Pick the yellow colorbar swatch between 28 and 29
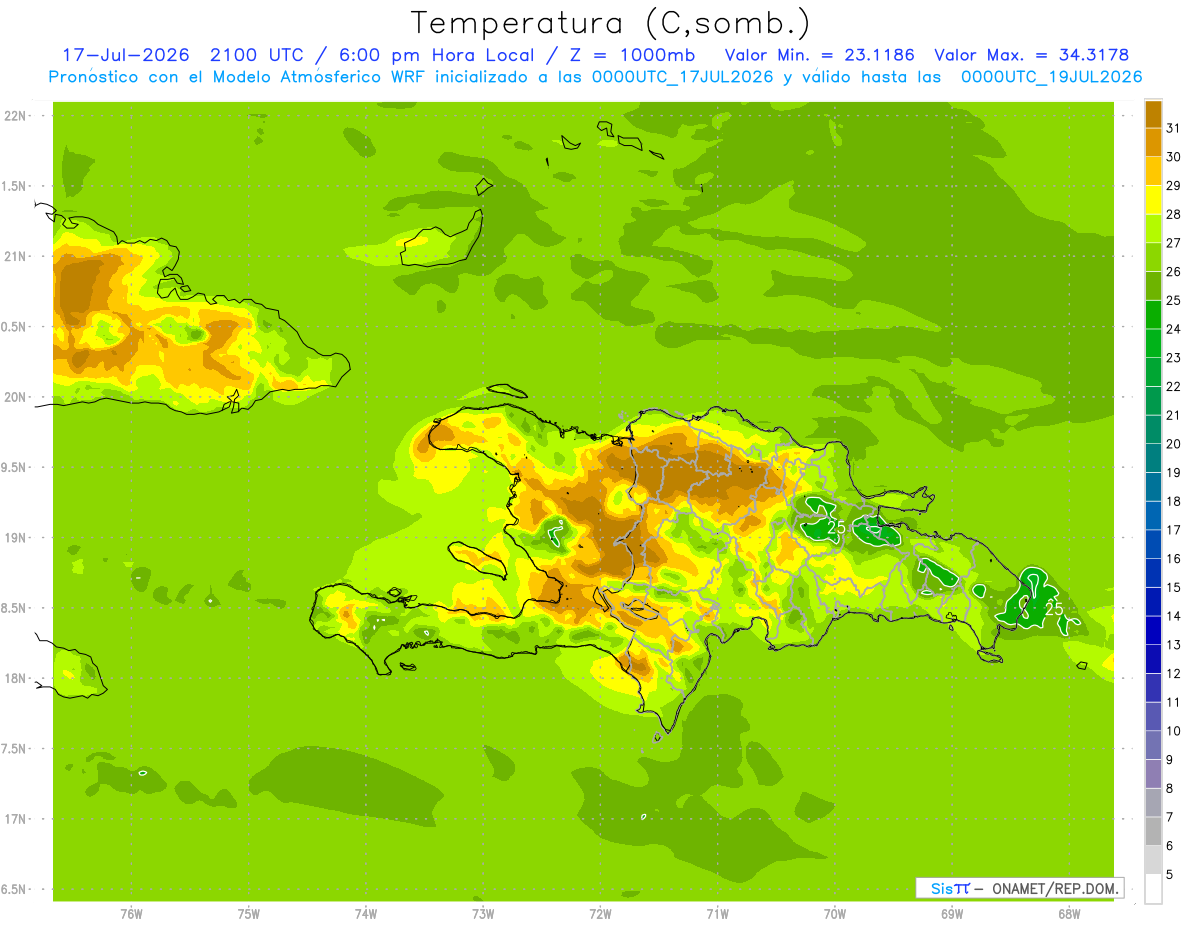1200x927 pixels. pyautogui.click(x=1153, y=200)
